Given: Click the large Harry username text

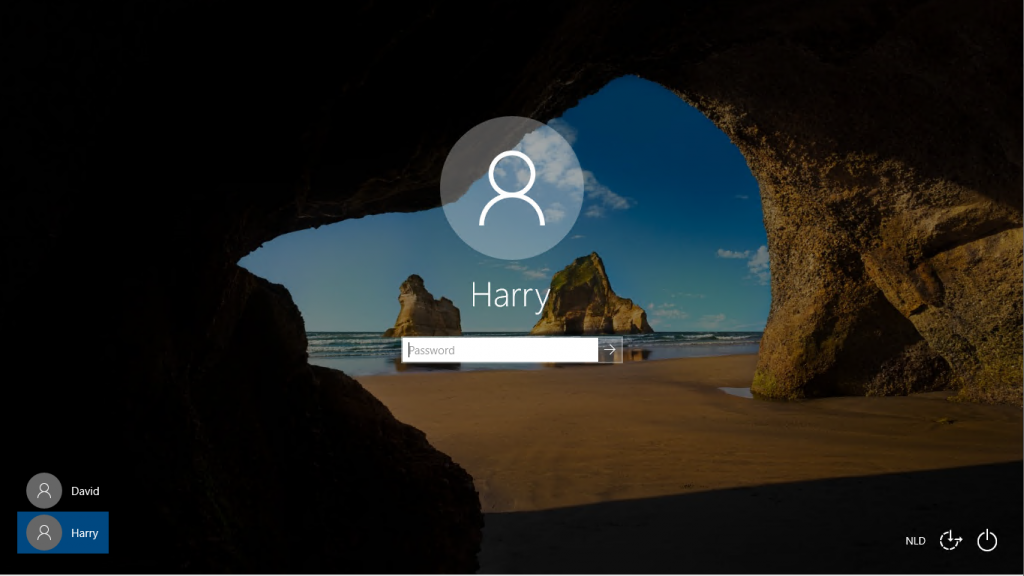Looking at the screenshot, I should pyautogui.click(x=511, y=295).
